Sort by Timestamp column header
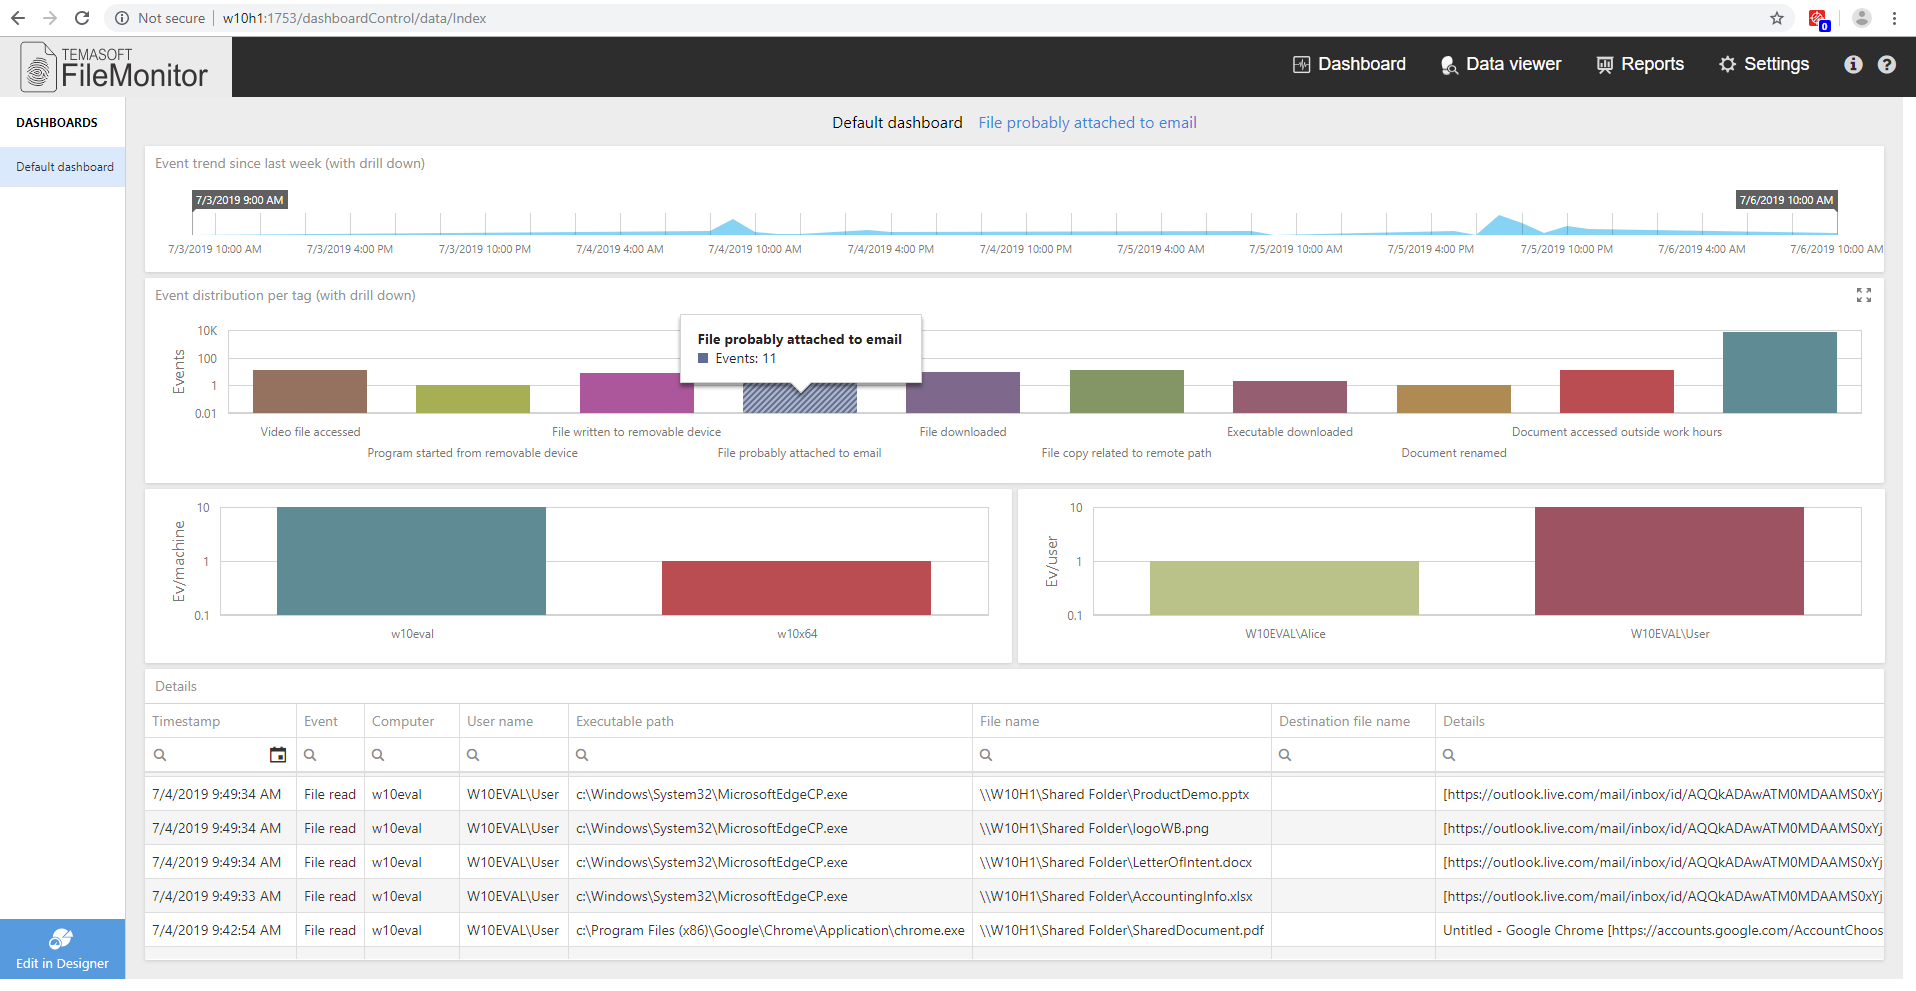Screen dimensions: 1916x991 pyautogui.click(x=186, y=721)
